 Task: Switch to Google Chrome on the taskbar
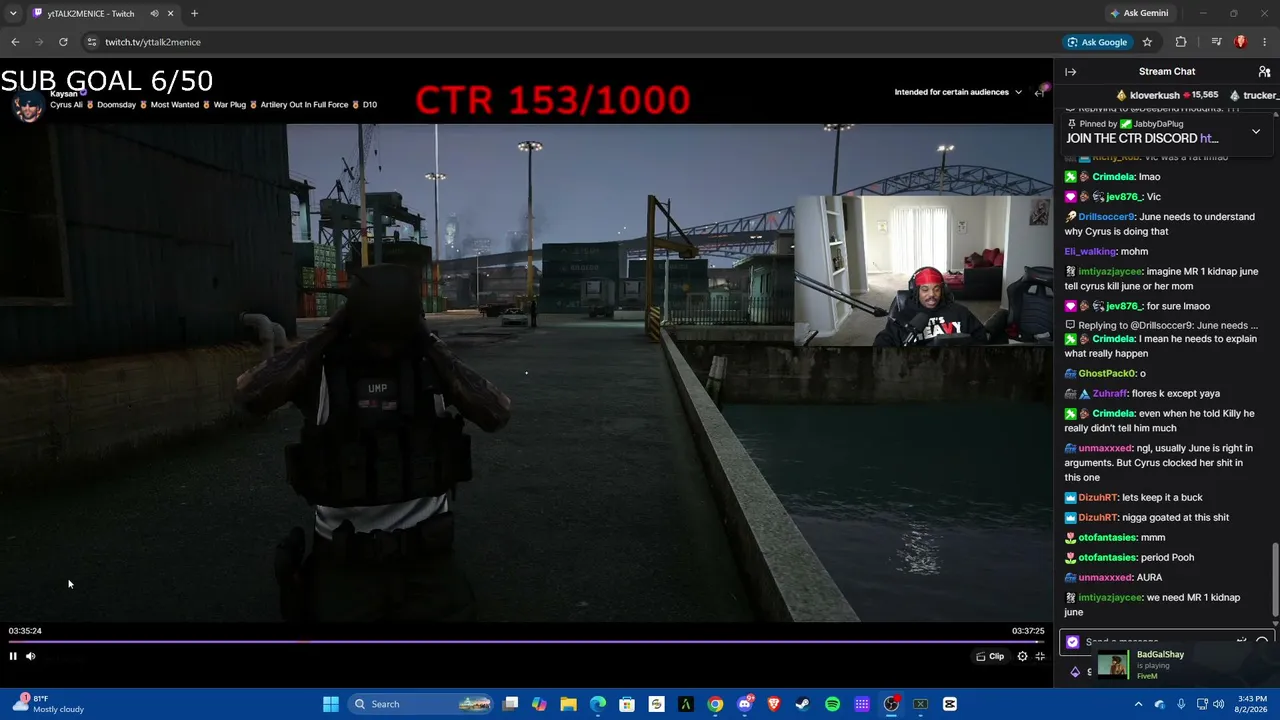pyautogui.click(x=715, y=704)
